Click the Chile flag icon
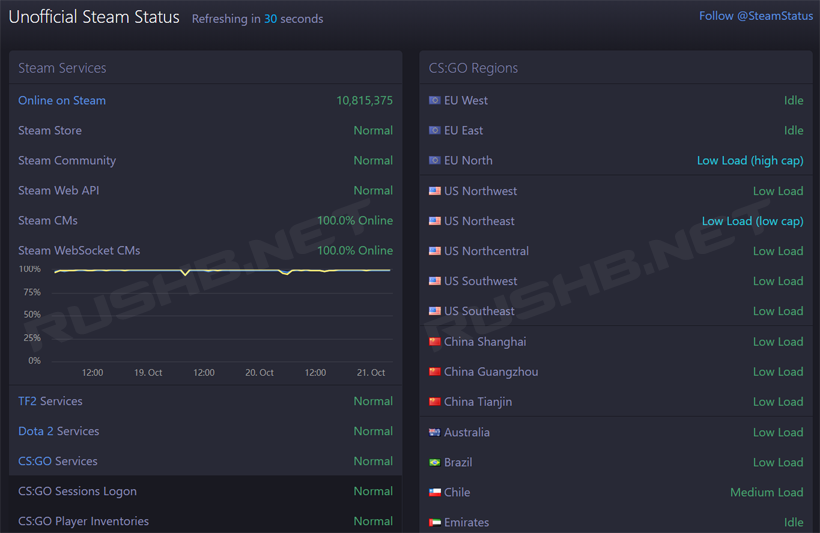The image size is (820, 533). 435,492
